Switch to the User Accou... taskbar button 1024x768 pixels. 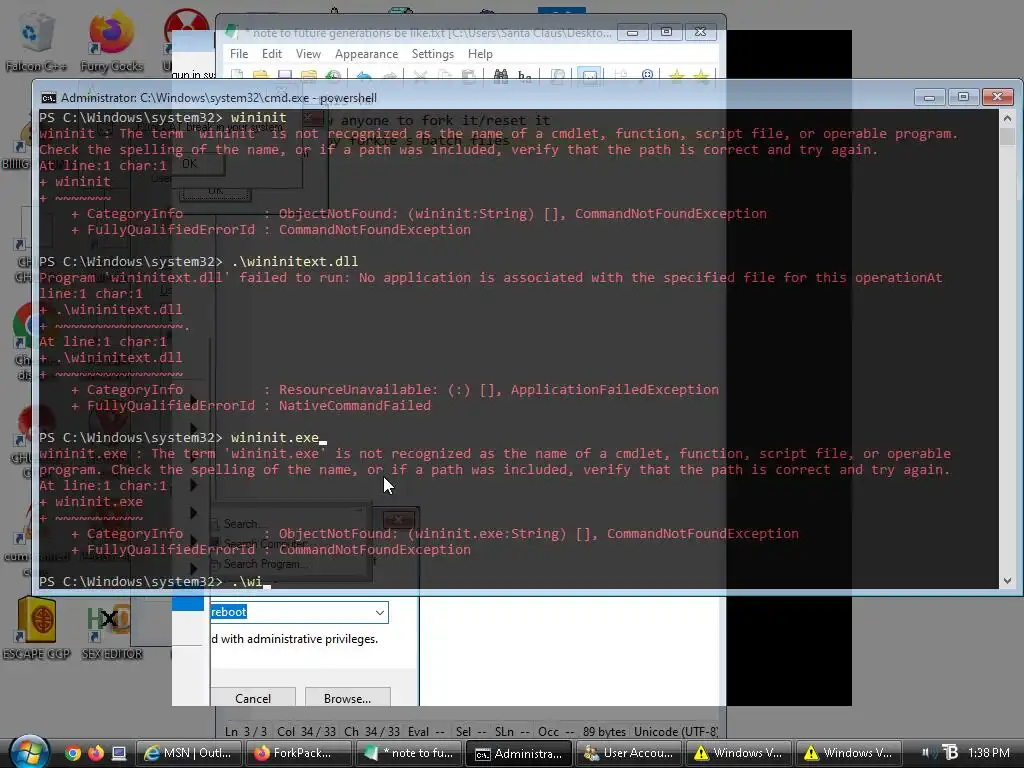(x=628, y=753)
